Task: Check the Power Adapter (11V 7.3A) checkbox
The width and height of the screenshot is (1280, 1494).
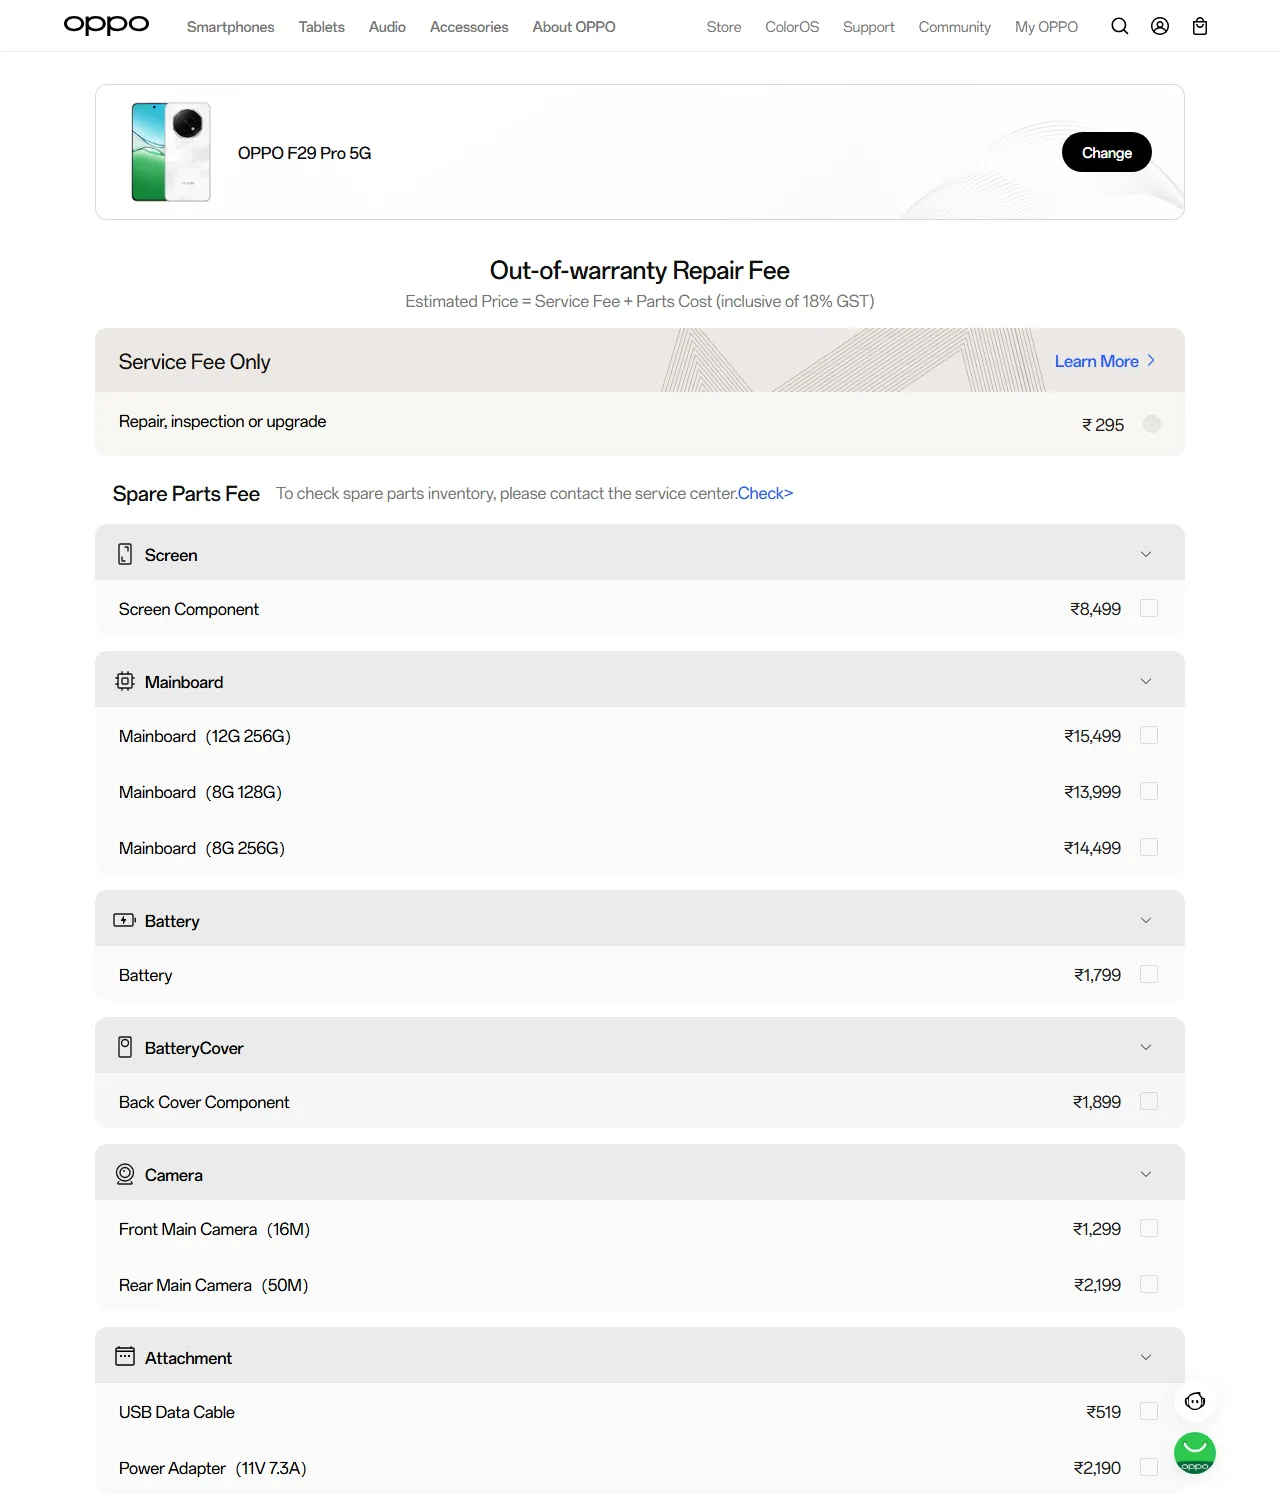Action: 1149,1467
